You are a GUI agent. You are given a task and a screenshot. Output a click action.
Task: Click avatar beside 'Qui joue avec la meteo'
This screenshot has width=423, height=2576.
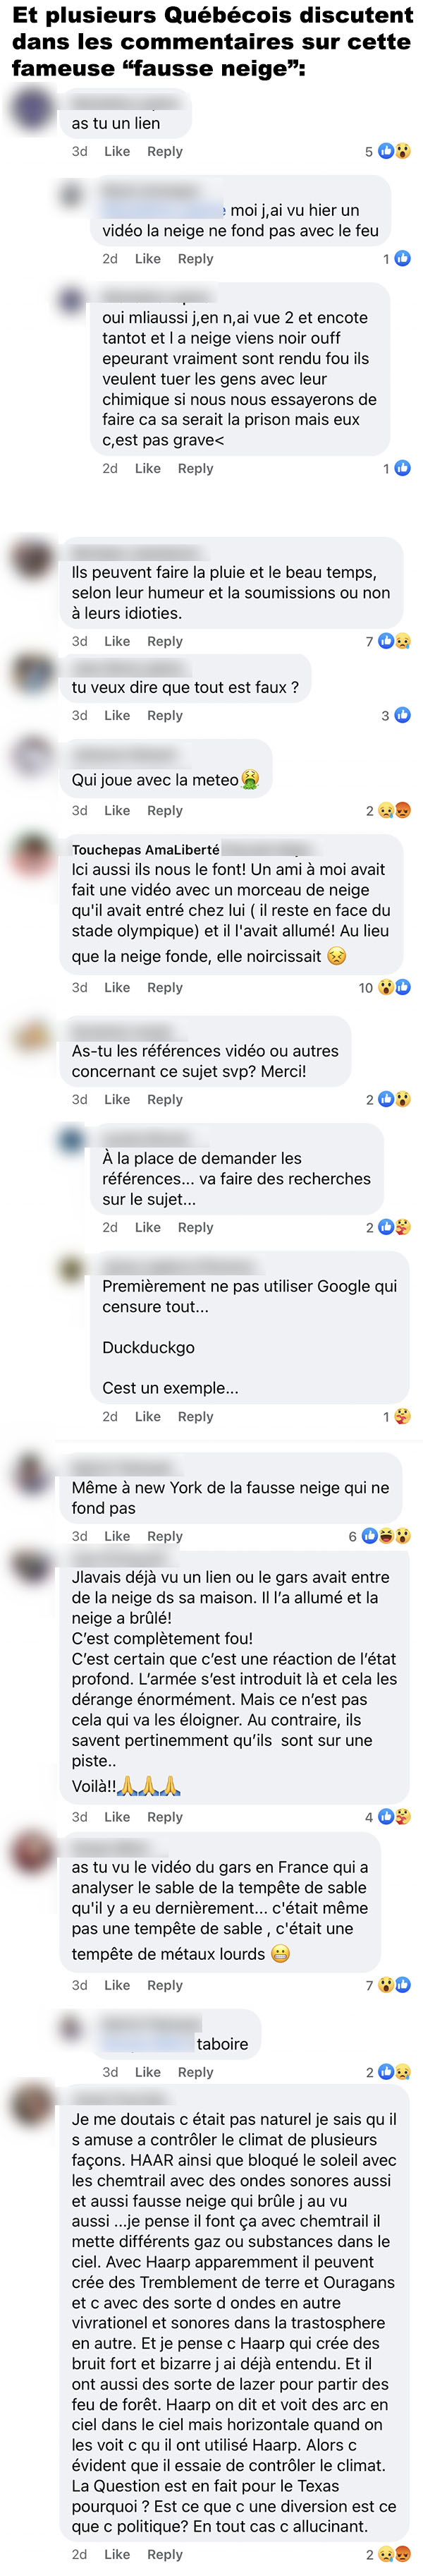point(32,758)
